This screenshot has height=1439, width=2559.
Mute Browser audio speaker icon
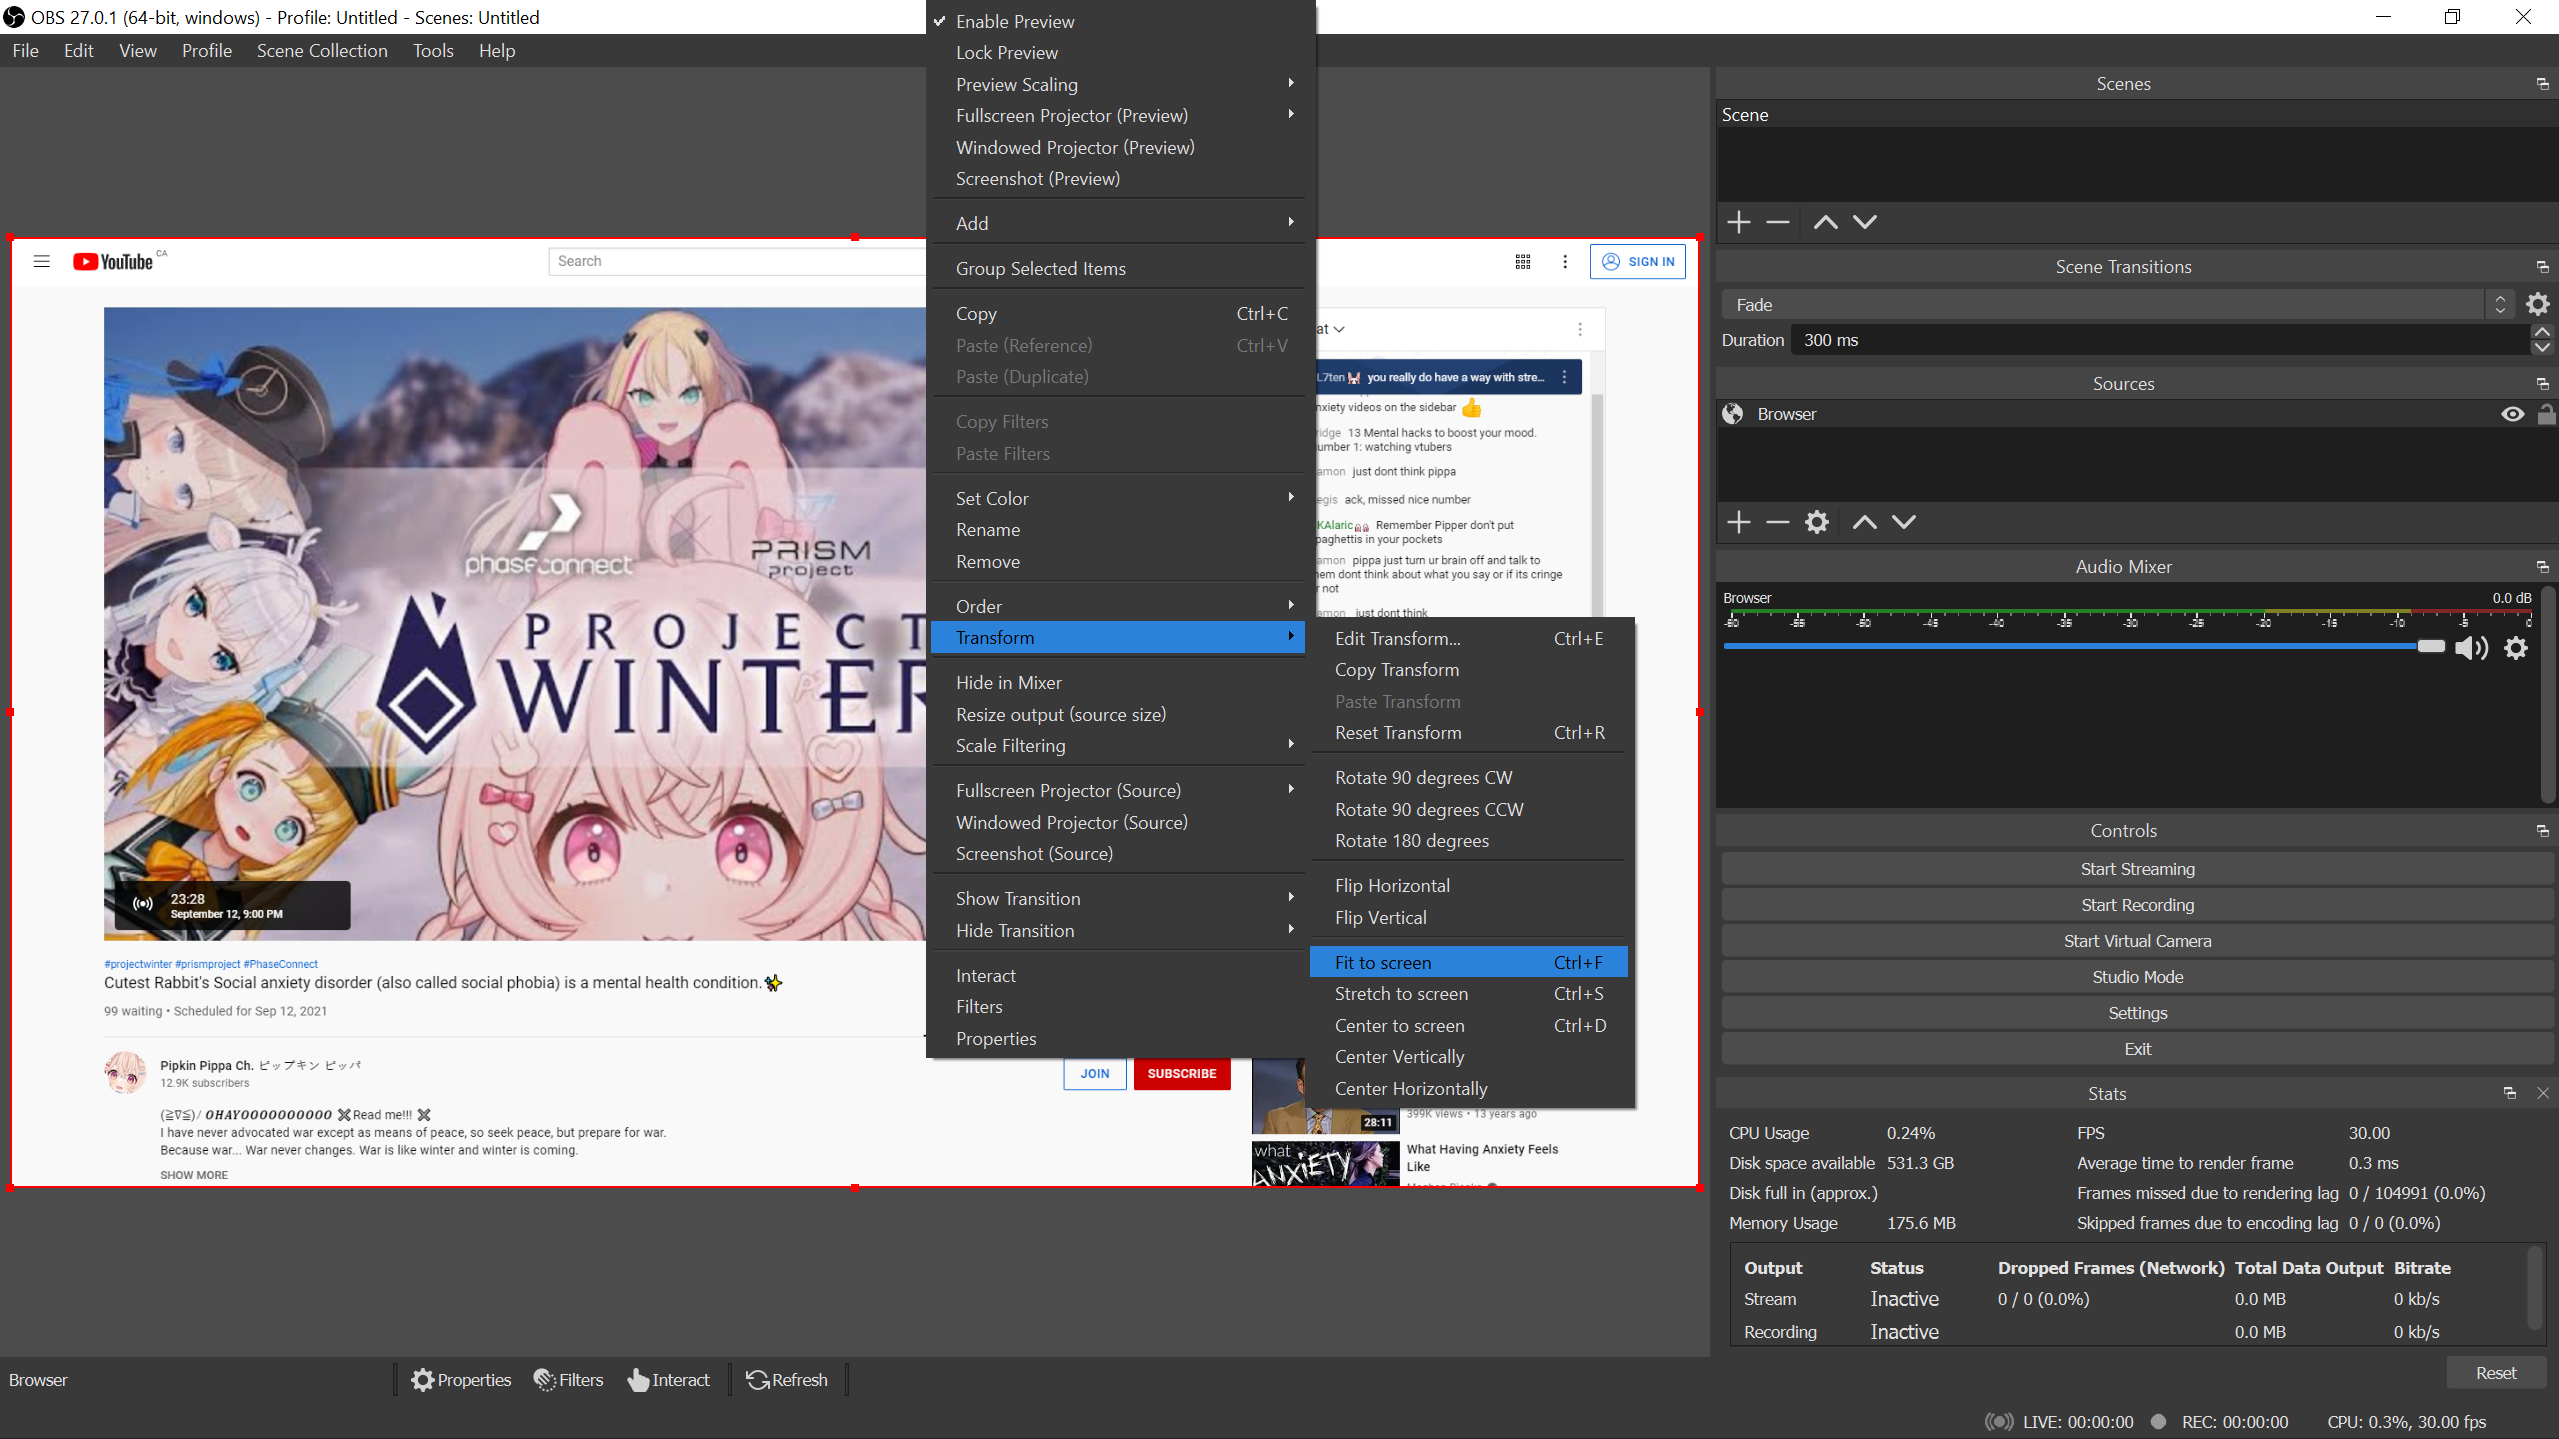coord(2471,648)
